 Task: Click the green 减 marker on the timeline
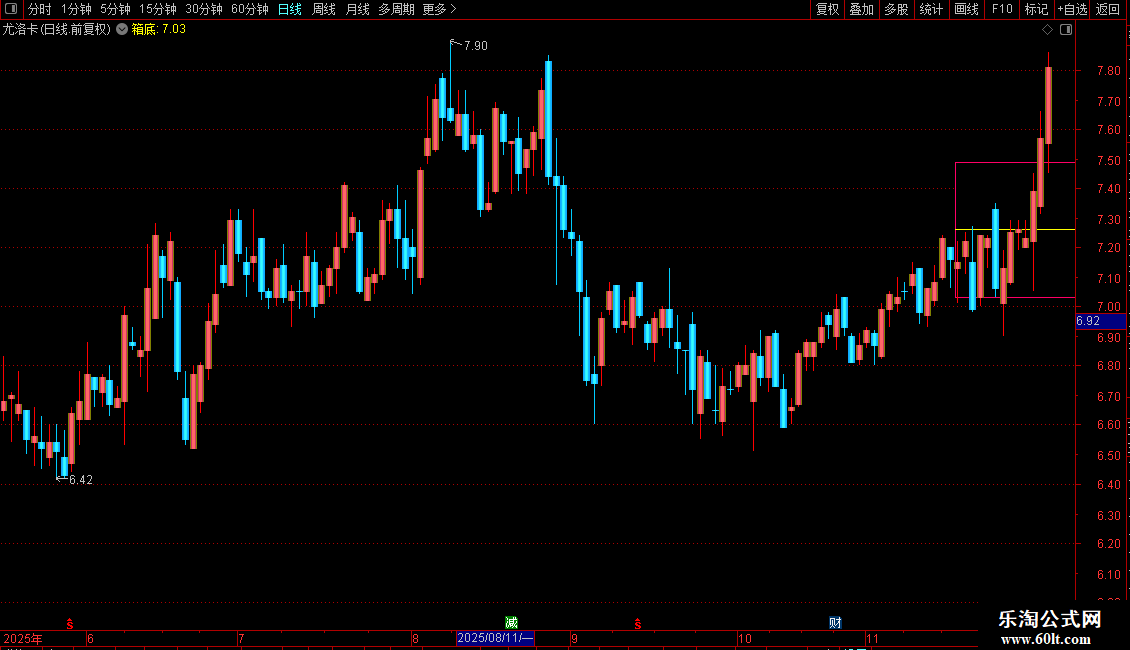click(511, 623)
